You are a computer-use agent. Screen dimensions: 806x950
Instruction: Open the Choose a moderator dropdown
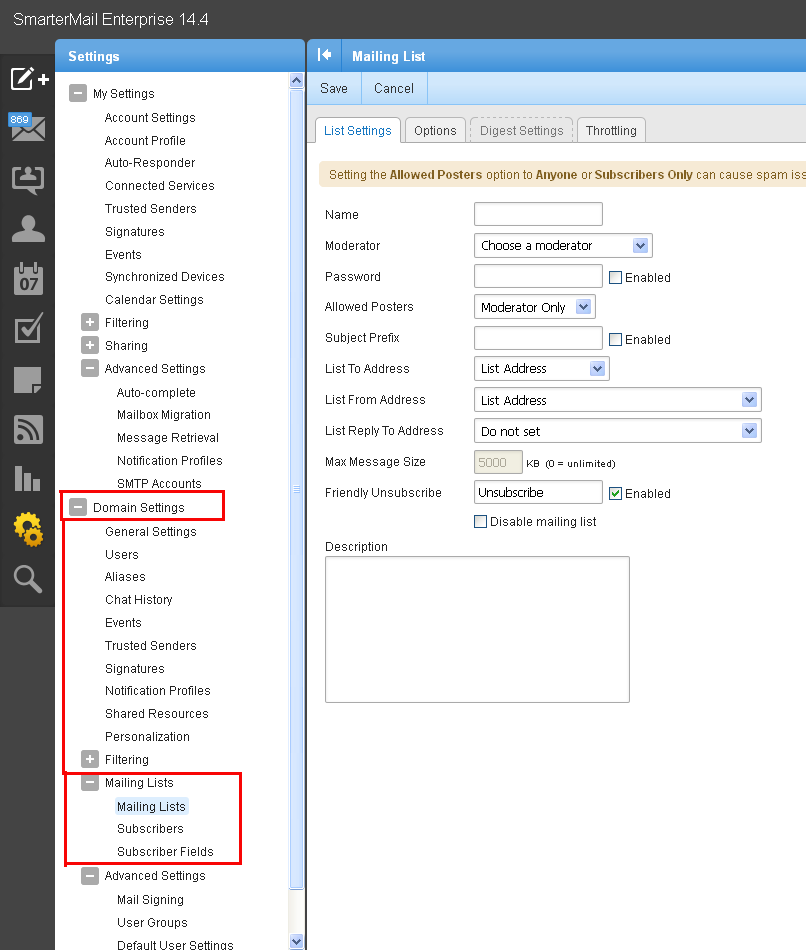click(563, 245)
